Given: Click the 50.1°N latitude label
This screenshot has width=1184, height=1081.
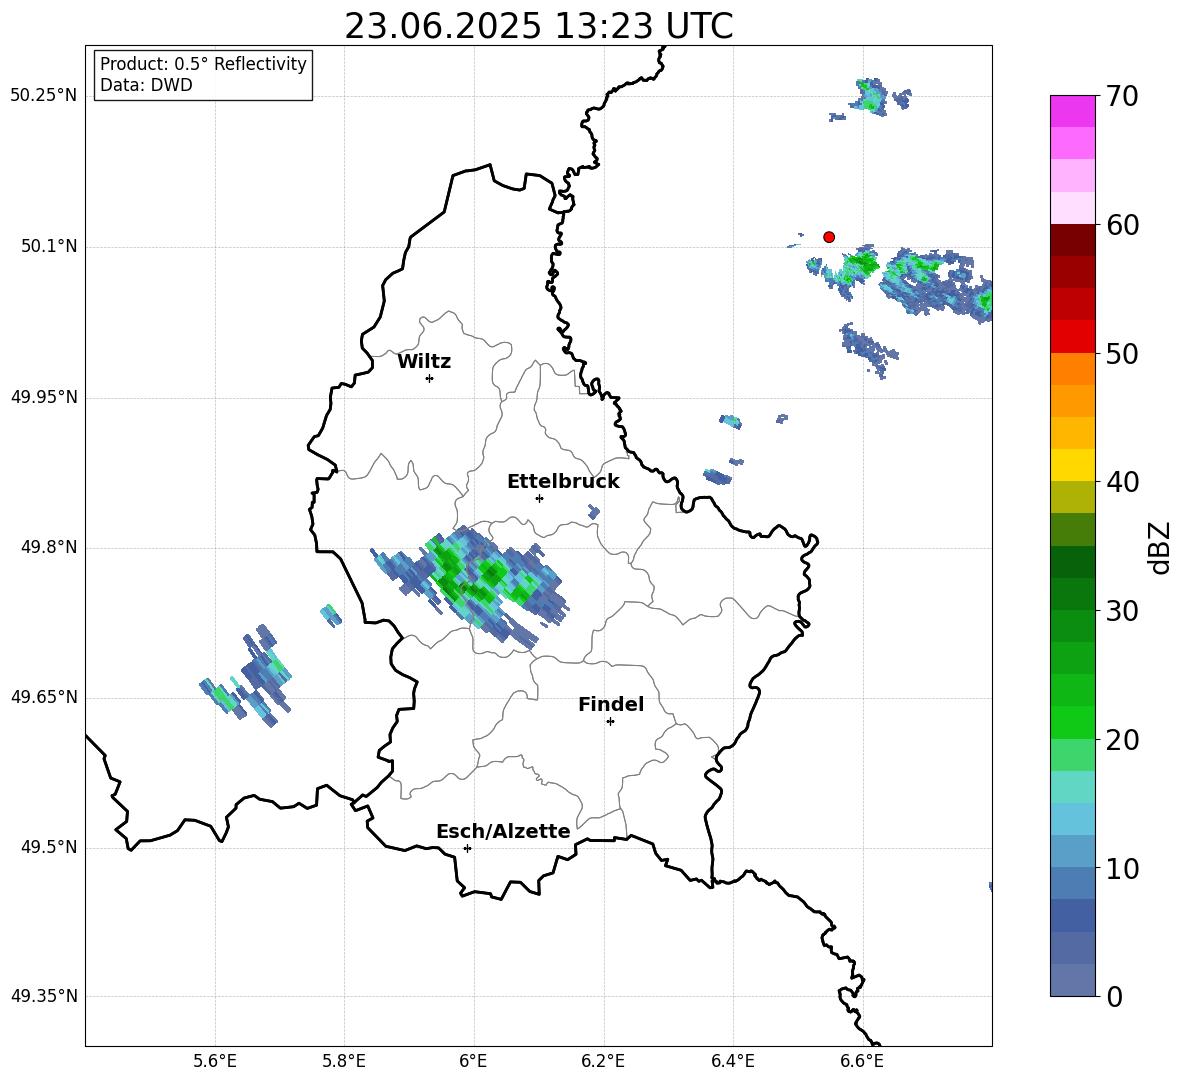Looking at the screenshot, I should 49,247.
